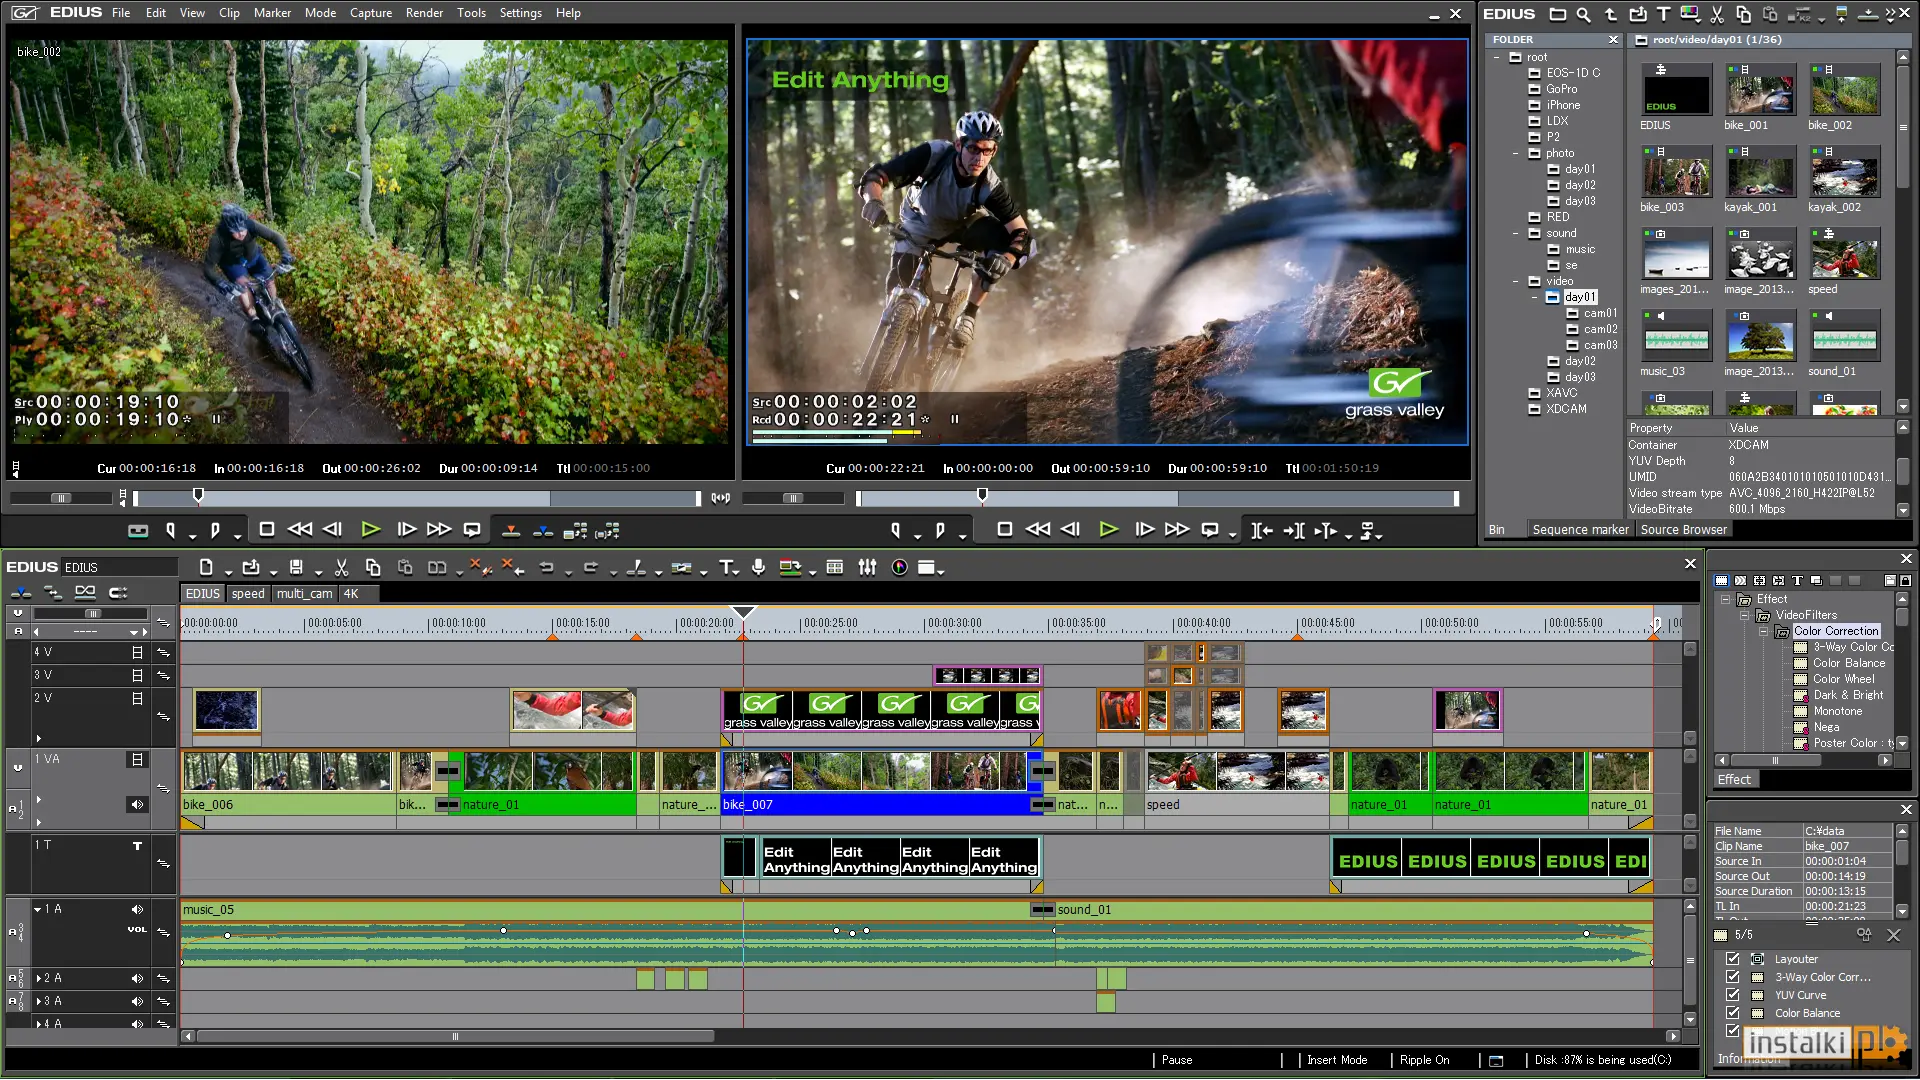The image size is (1920, 1080).
Task: Mute the 1 A audio track
Action: [x=137, y=910]
